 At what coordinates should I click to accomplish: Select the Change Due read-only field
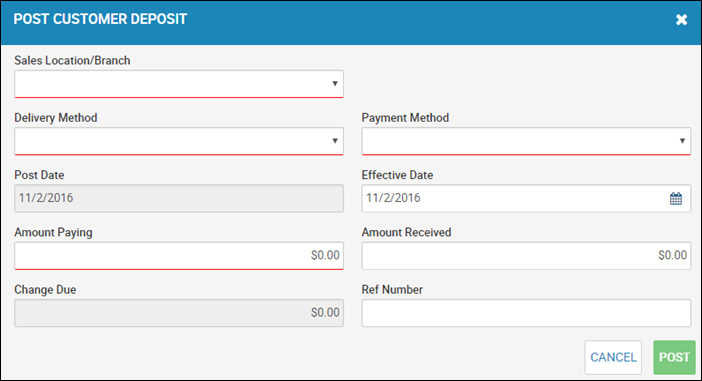(179, 313)
